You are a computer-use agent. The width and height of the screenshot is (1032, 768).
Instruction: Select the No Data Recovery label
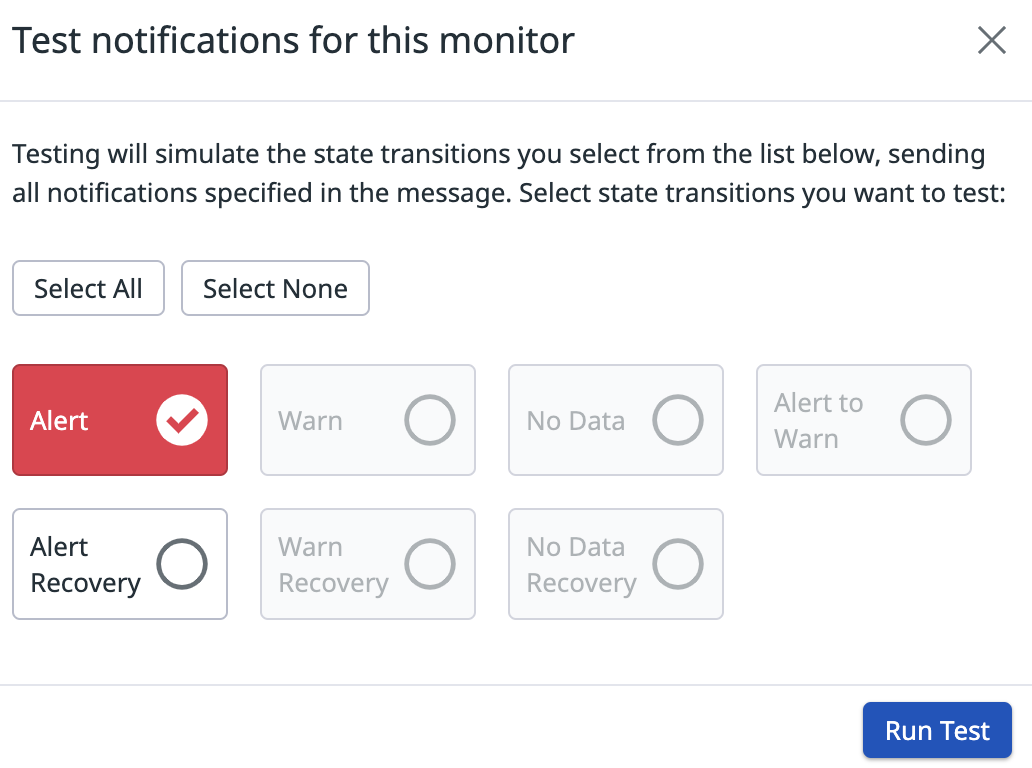click(581, 565)
